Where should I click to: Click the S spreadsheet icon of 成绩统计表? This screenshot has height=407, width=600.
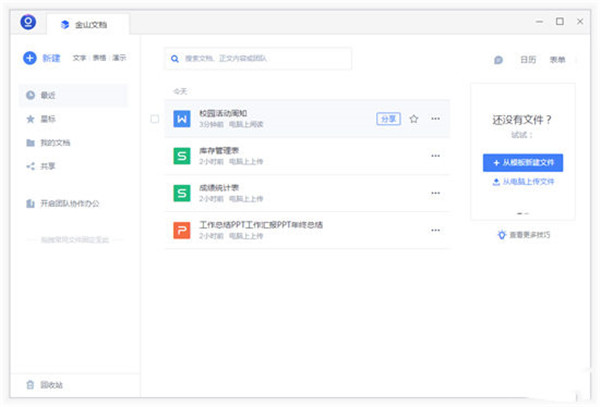(182, 193)
